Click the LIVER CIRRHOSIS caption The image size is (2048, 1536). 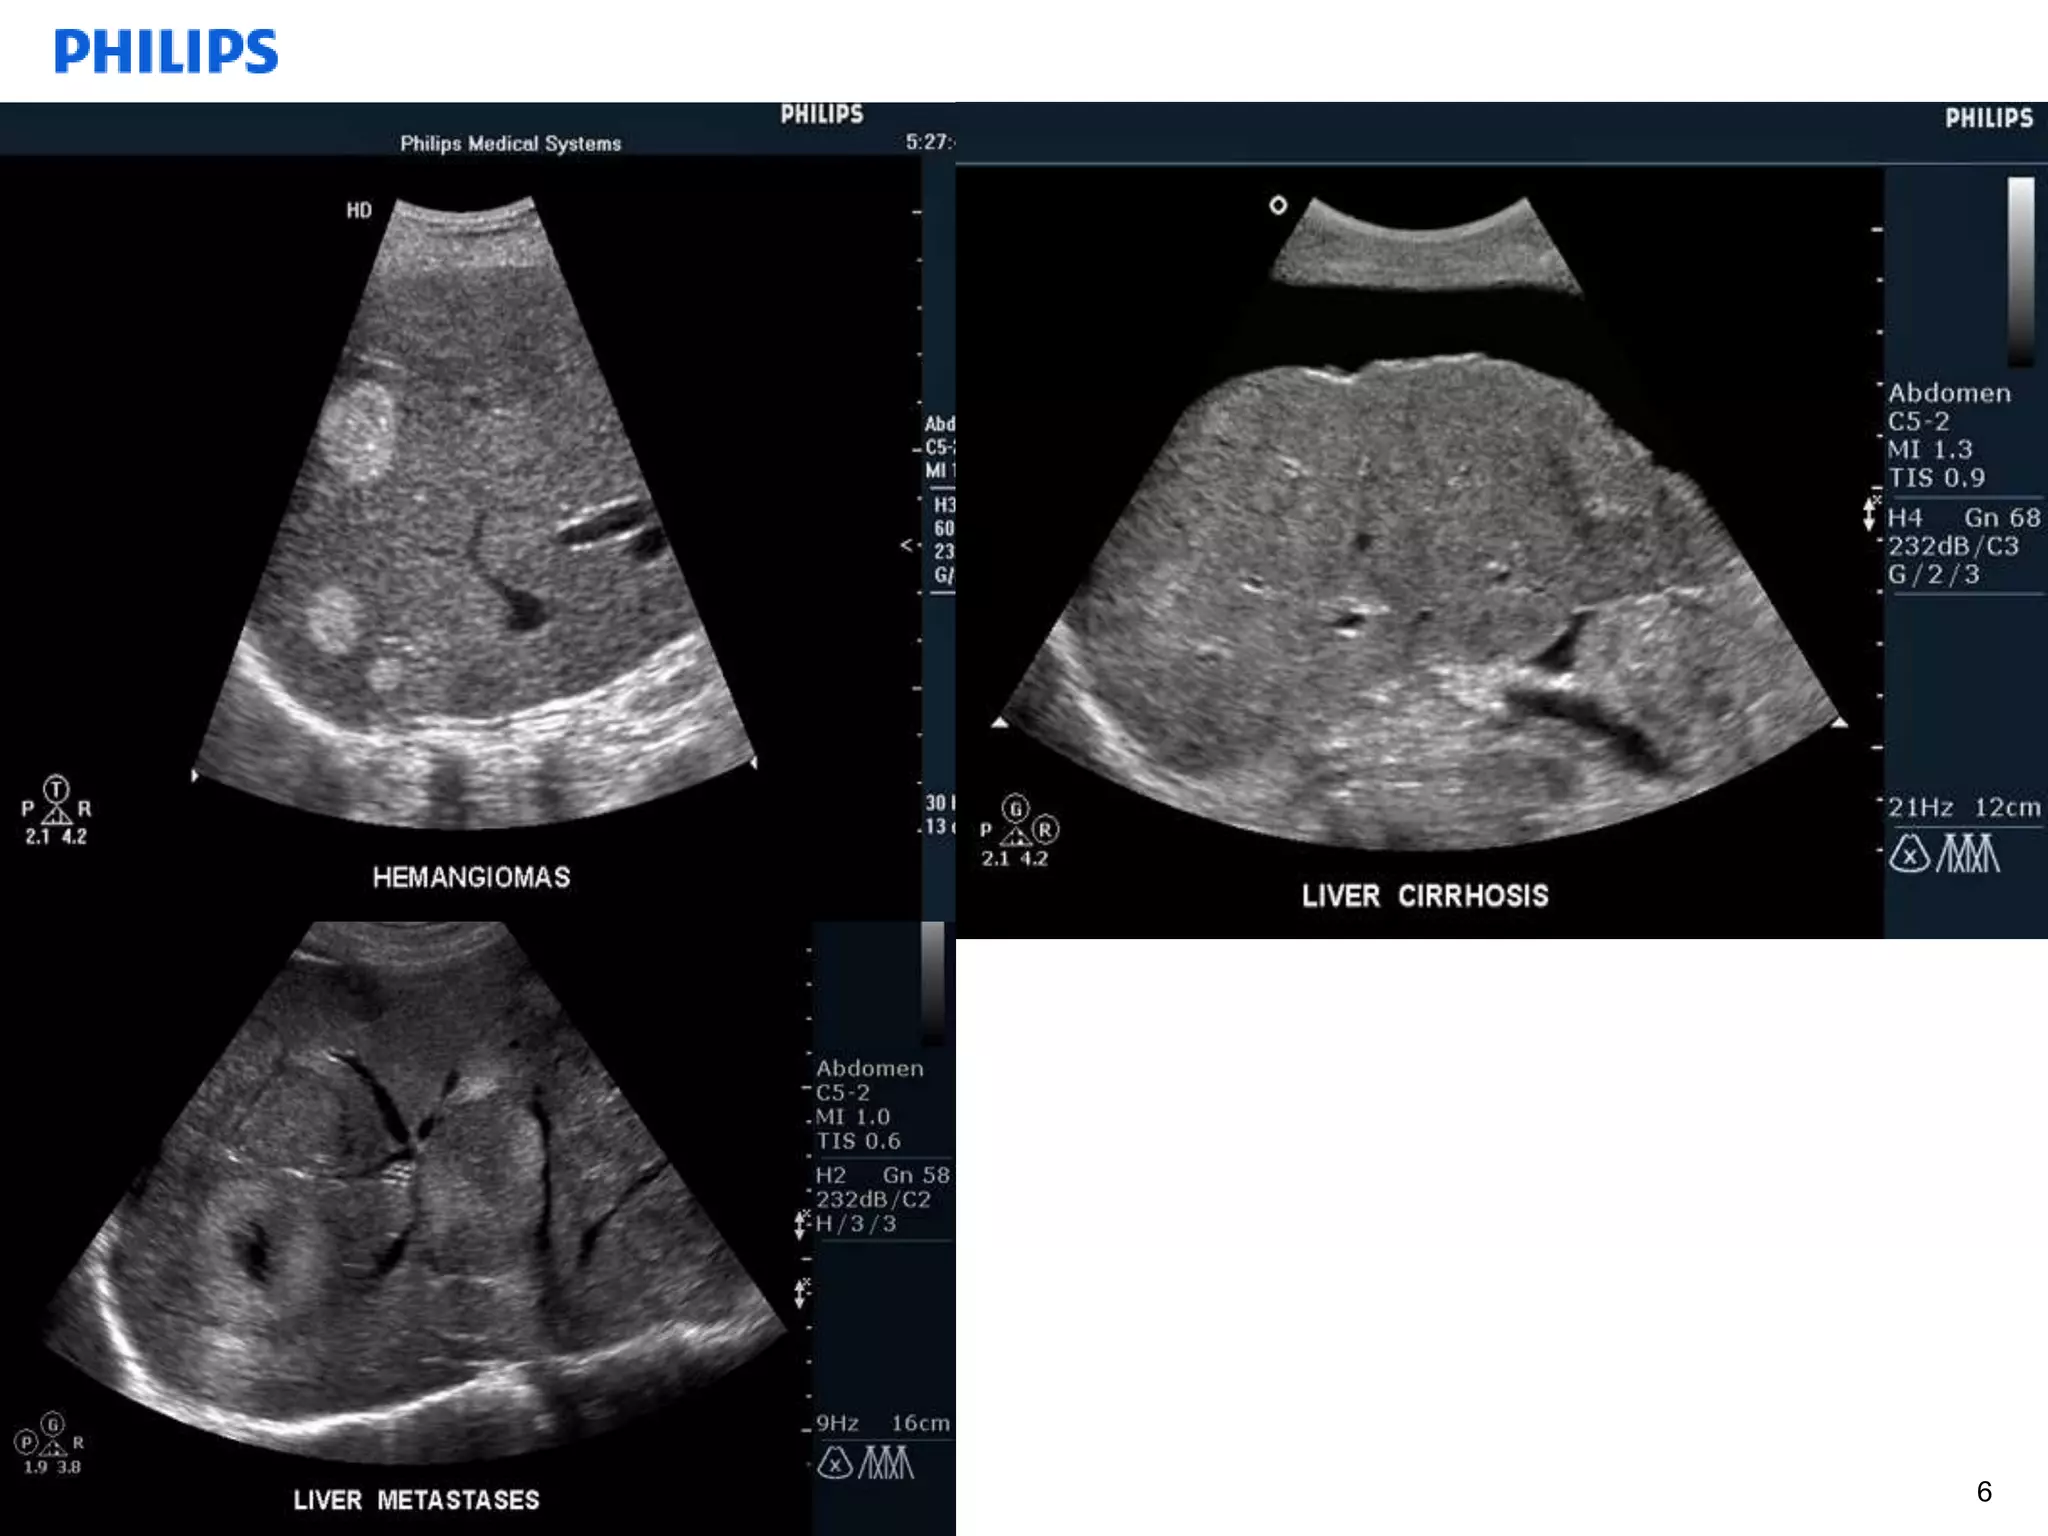1424,896
